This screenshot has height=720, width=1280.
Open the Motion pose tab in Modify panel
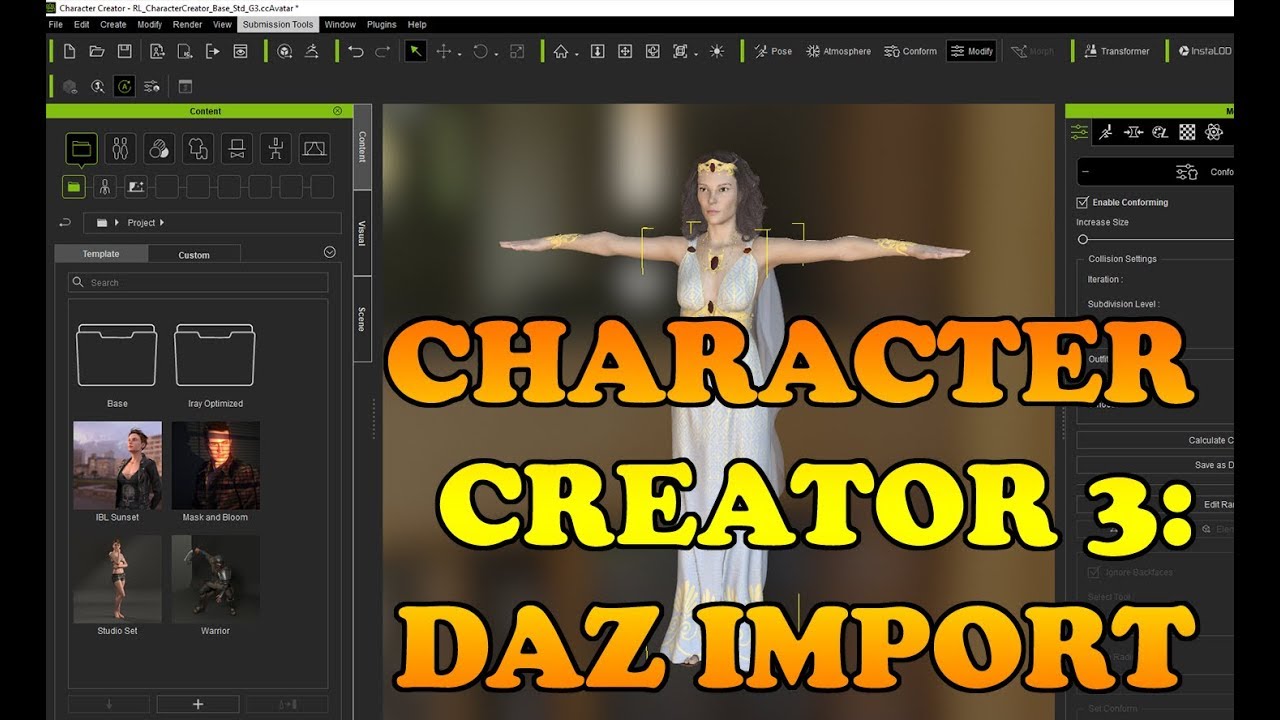click(1106, 132)
